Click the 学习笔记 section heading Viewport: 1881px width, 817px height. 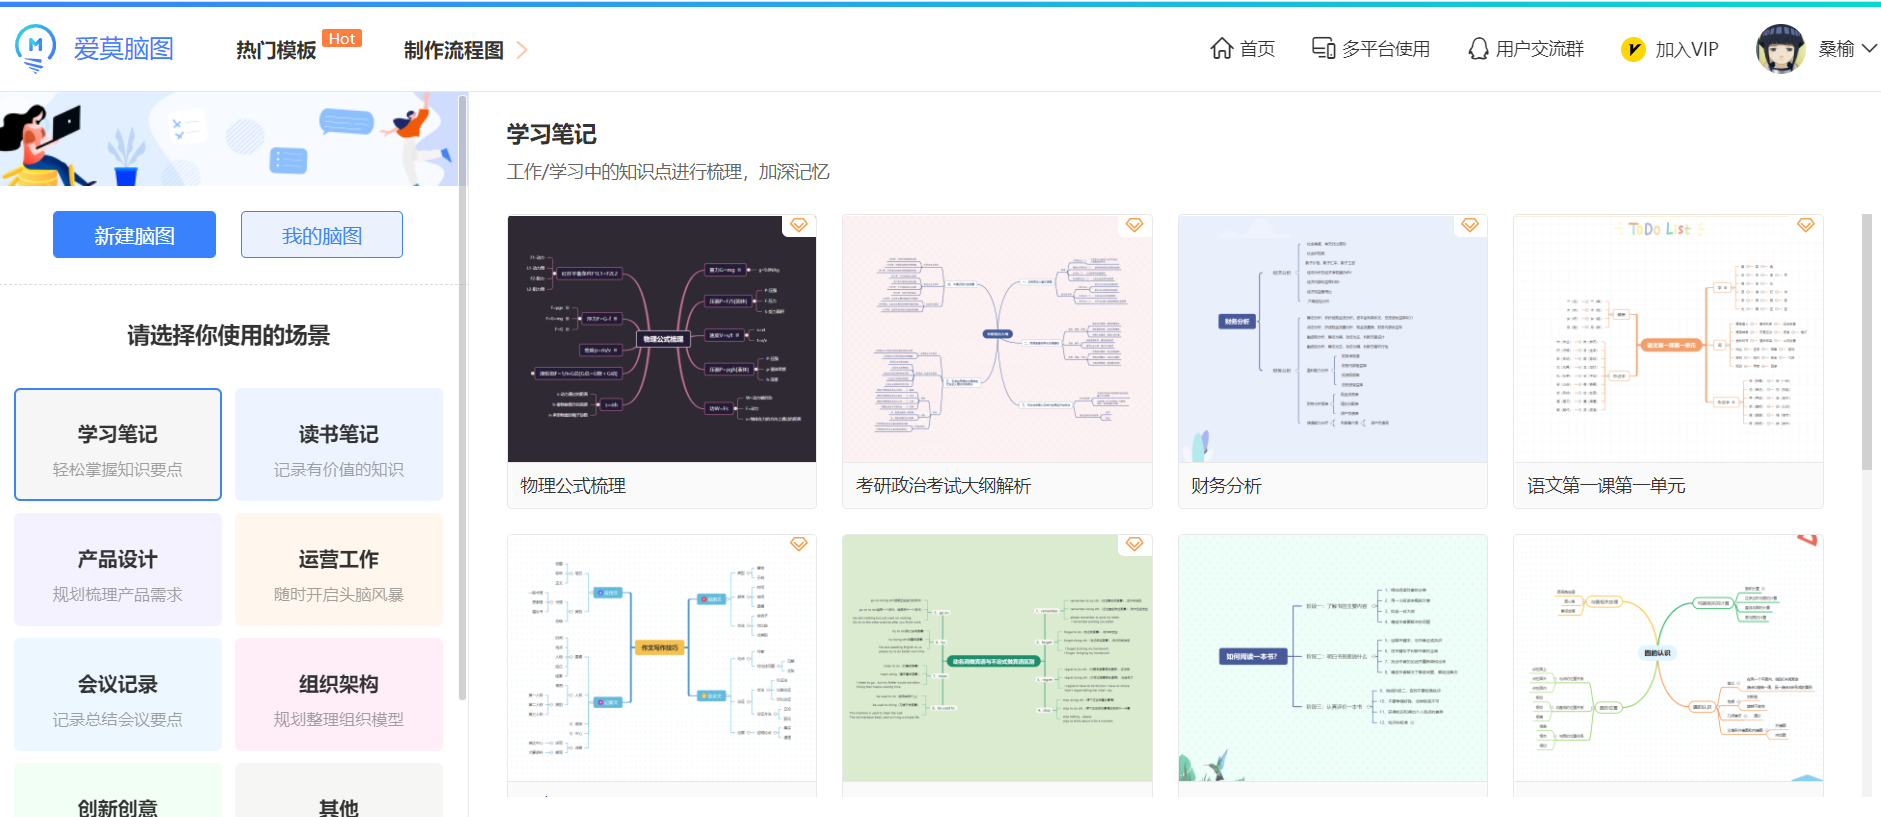pyautogui.click(x=551, y=134)
